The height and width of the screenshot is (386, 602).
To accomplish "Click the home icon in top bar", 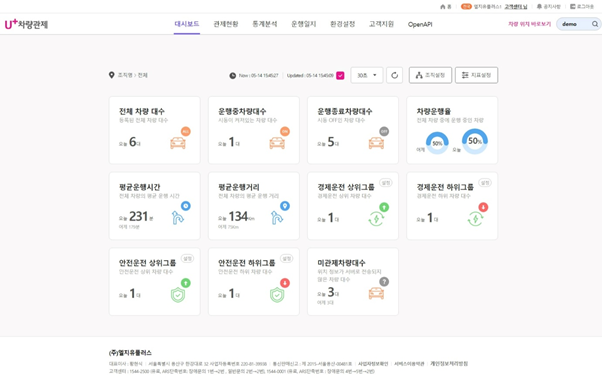I will click(443, 7).
